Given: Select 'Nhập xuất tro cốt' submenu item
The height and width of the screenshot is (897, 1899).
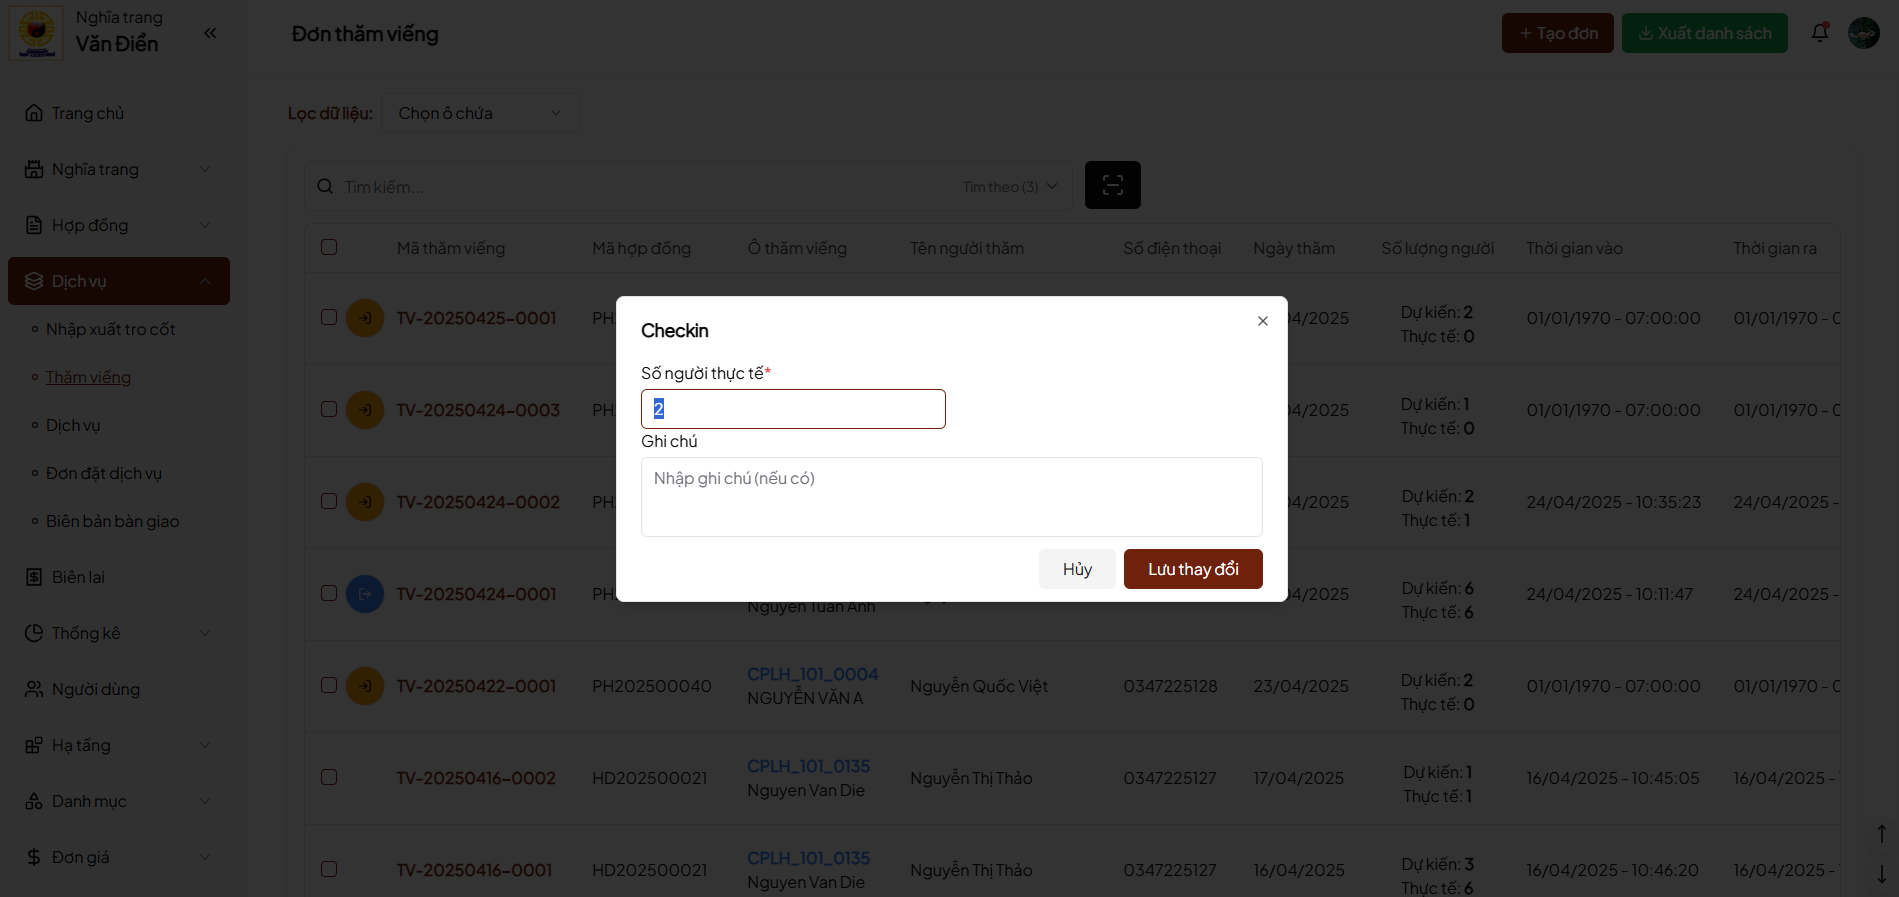Looking at the screenshot, I should tap(110, 329).
